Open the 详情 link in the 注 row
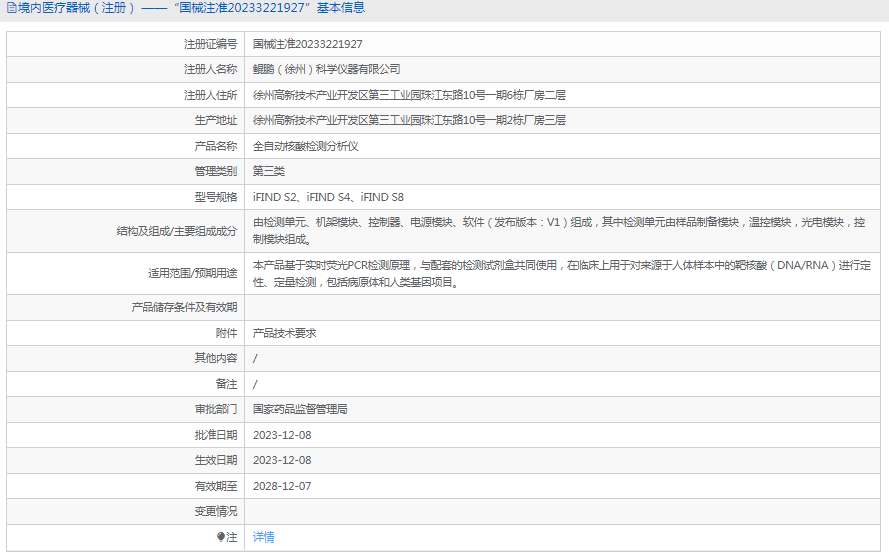Screen dimensions: 889x559 point(264,537)
